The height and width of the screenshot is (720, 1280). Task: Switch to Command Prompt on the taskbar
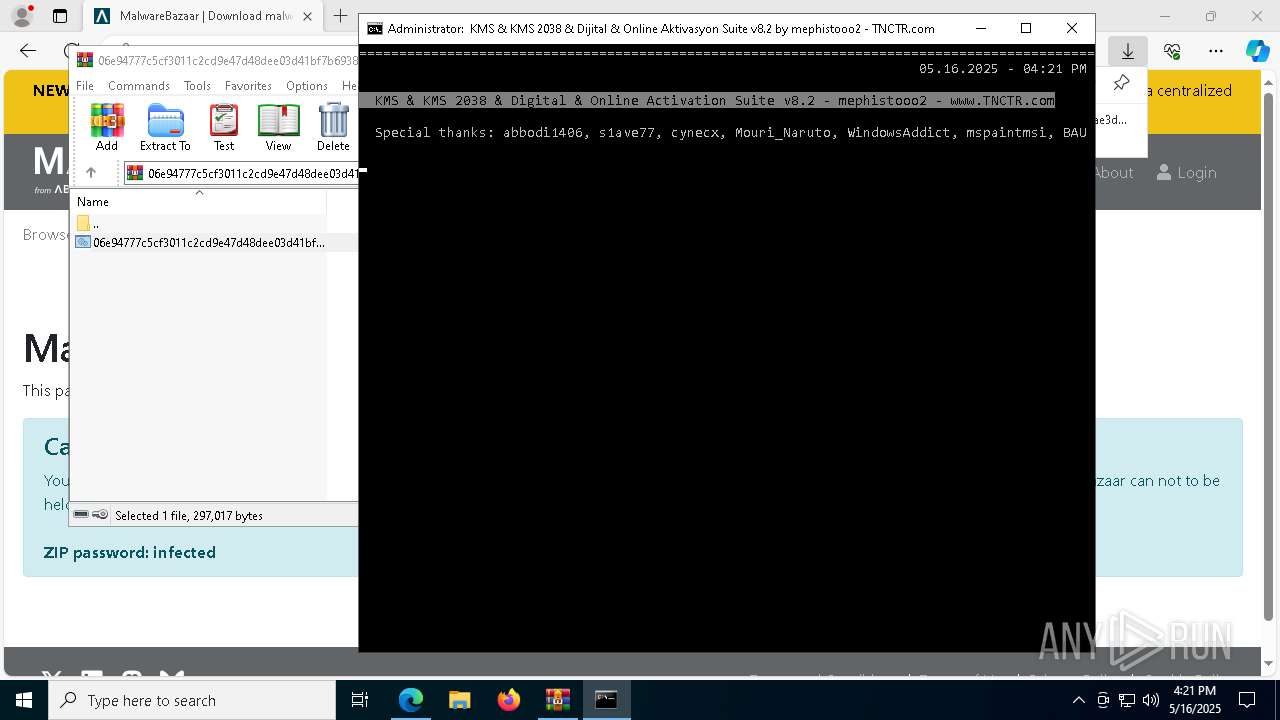[607, 700]
